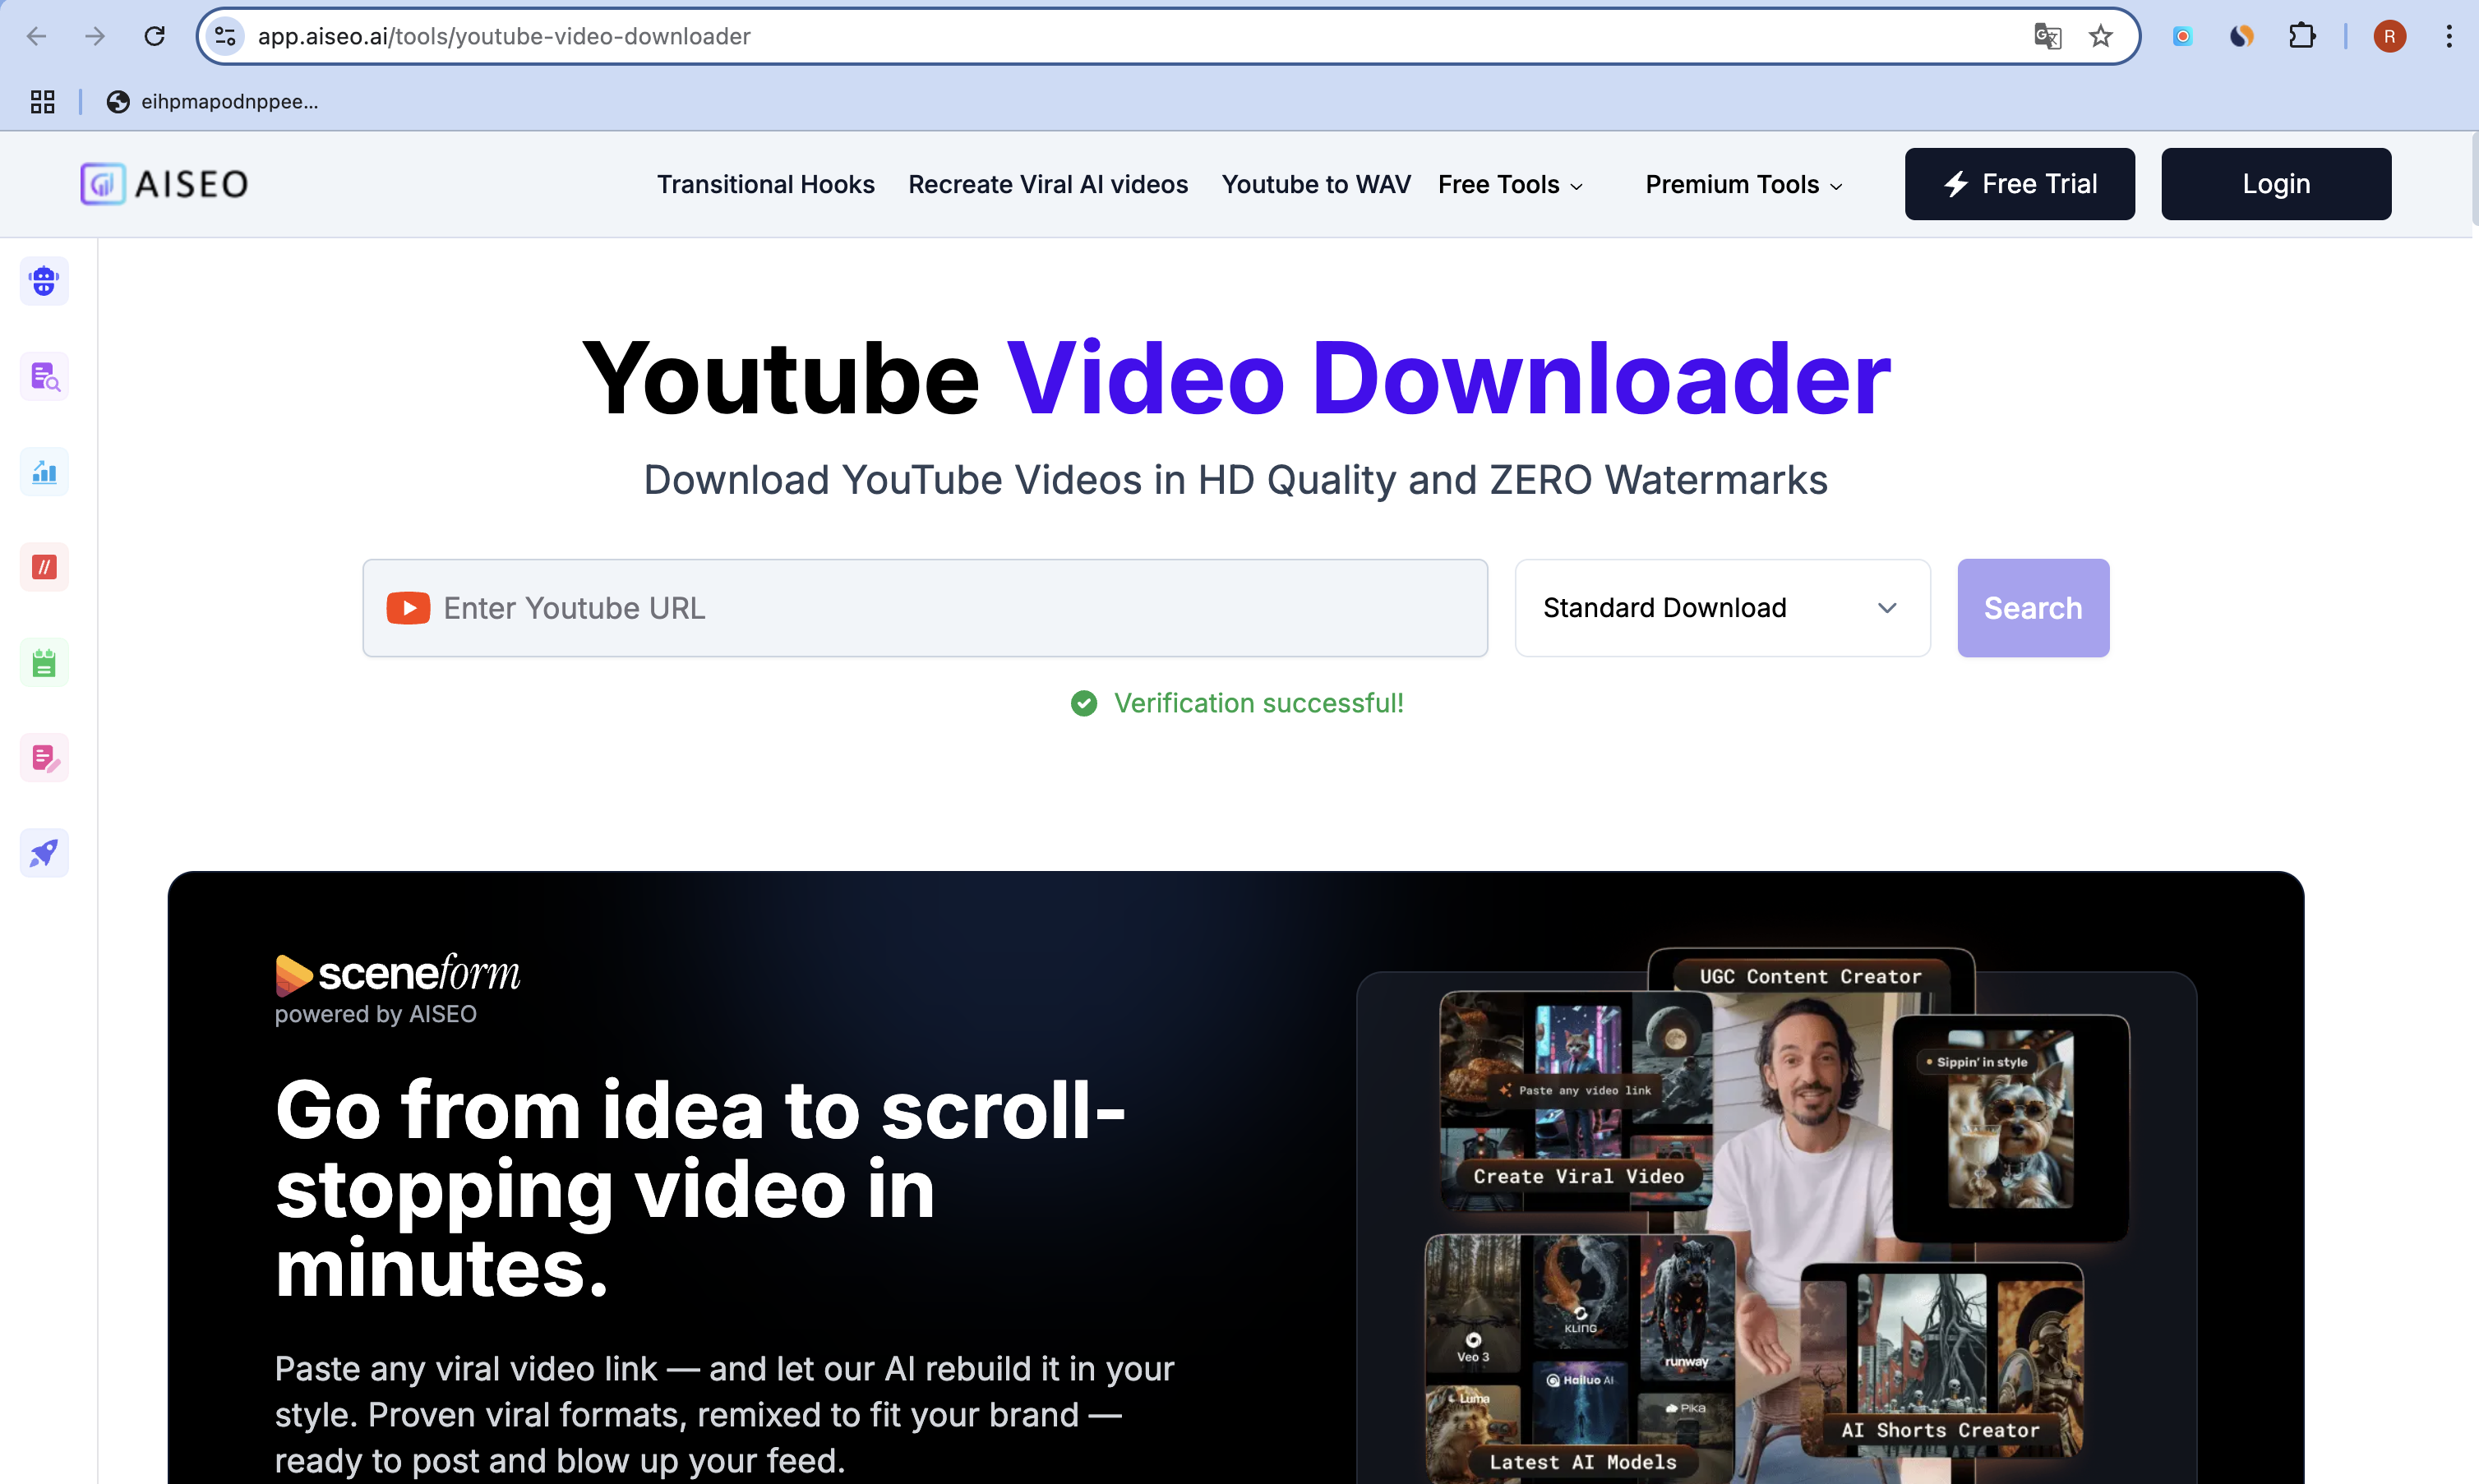Open the document search sidebar tool

tap(44, 376)
